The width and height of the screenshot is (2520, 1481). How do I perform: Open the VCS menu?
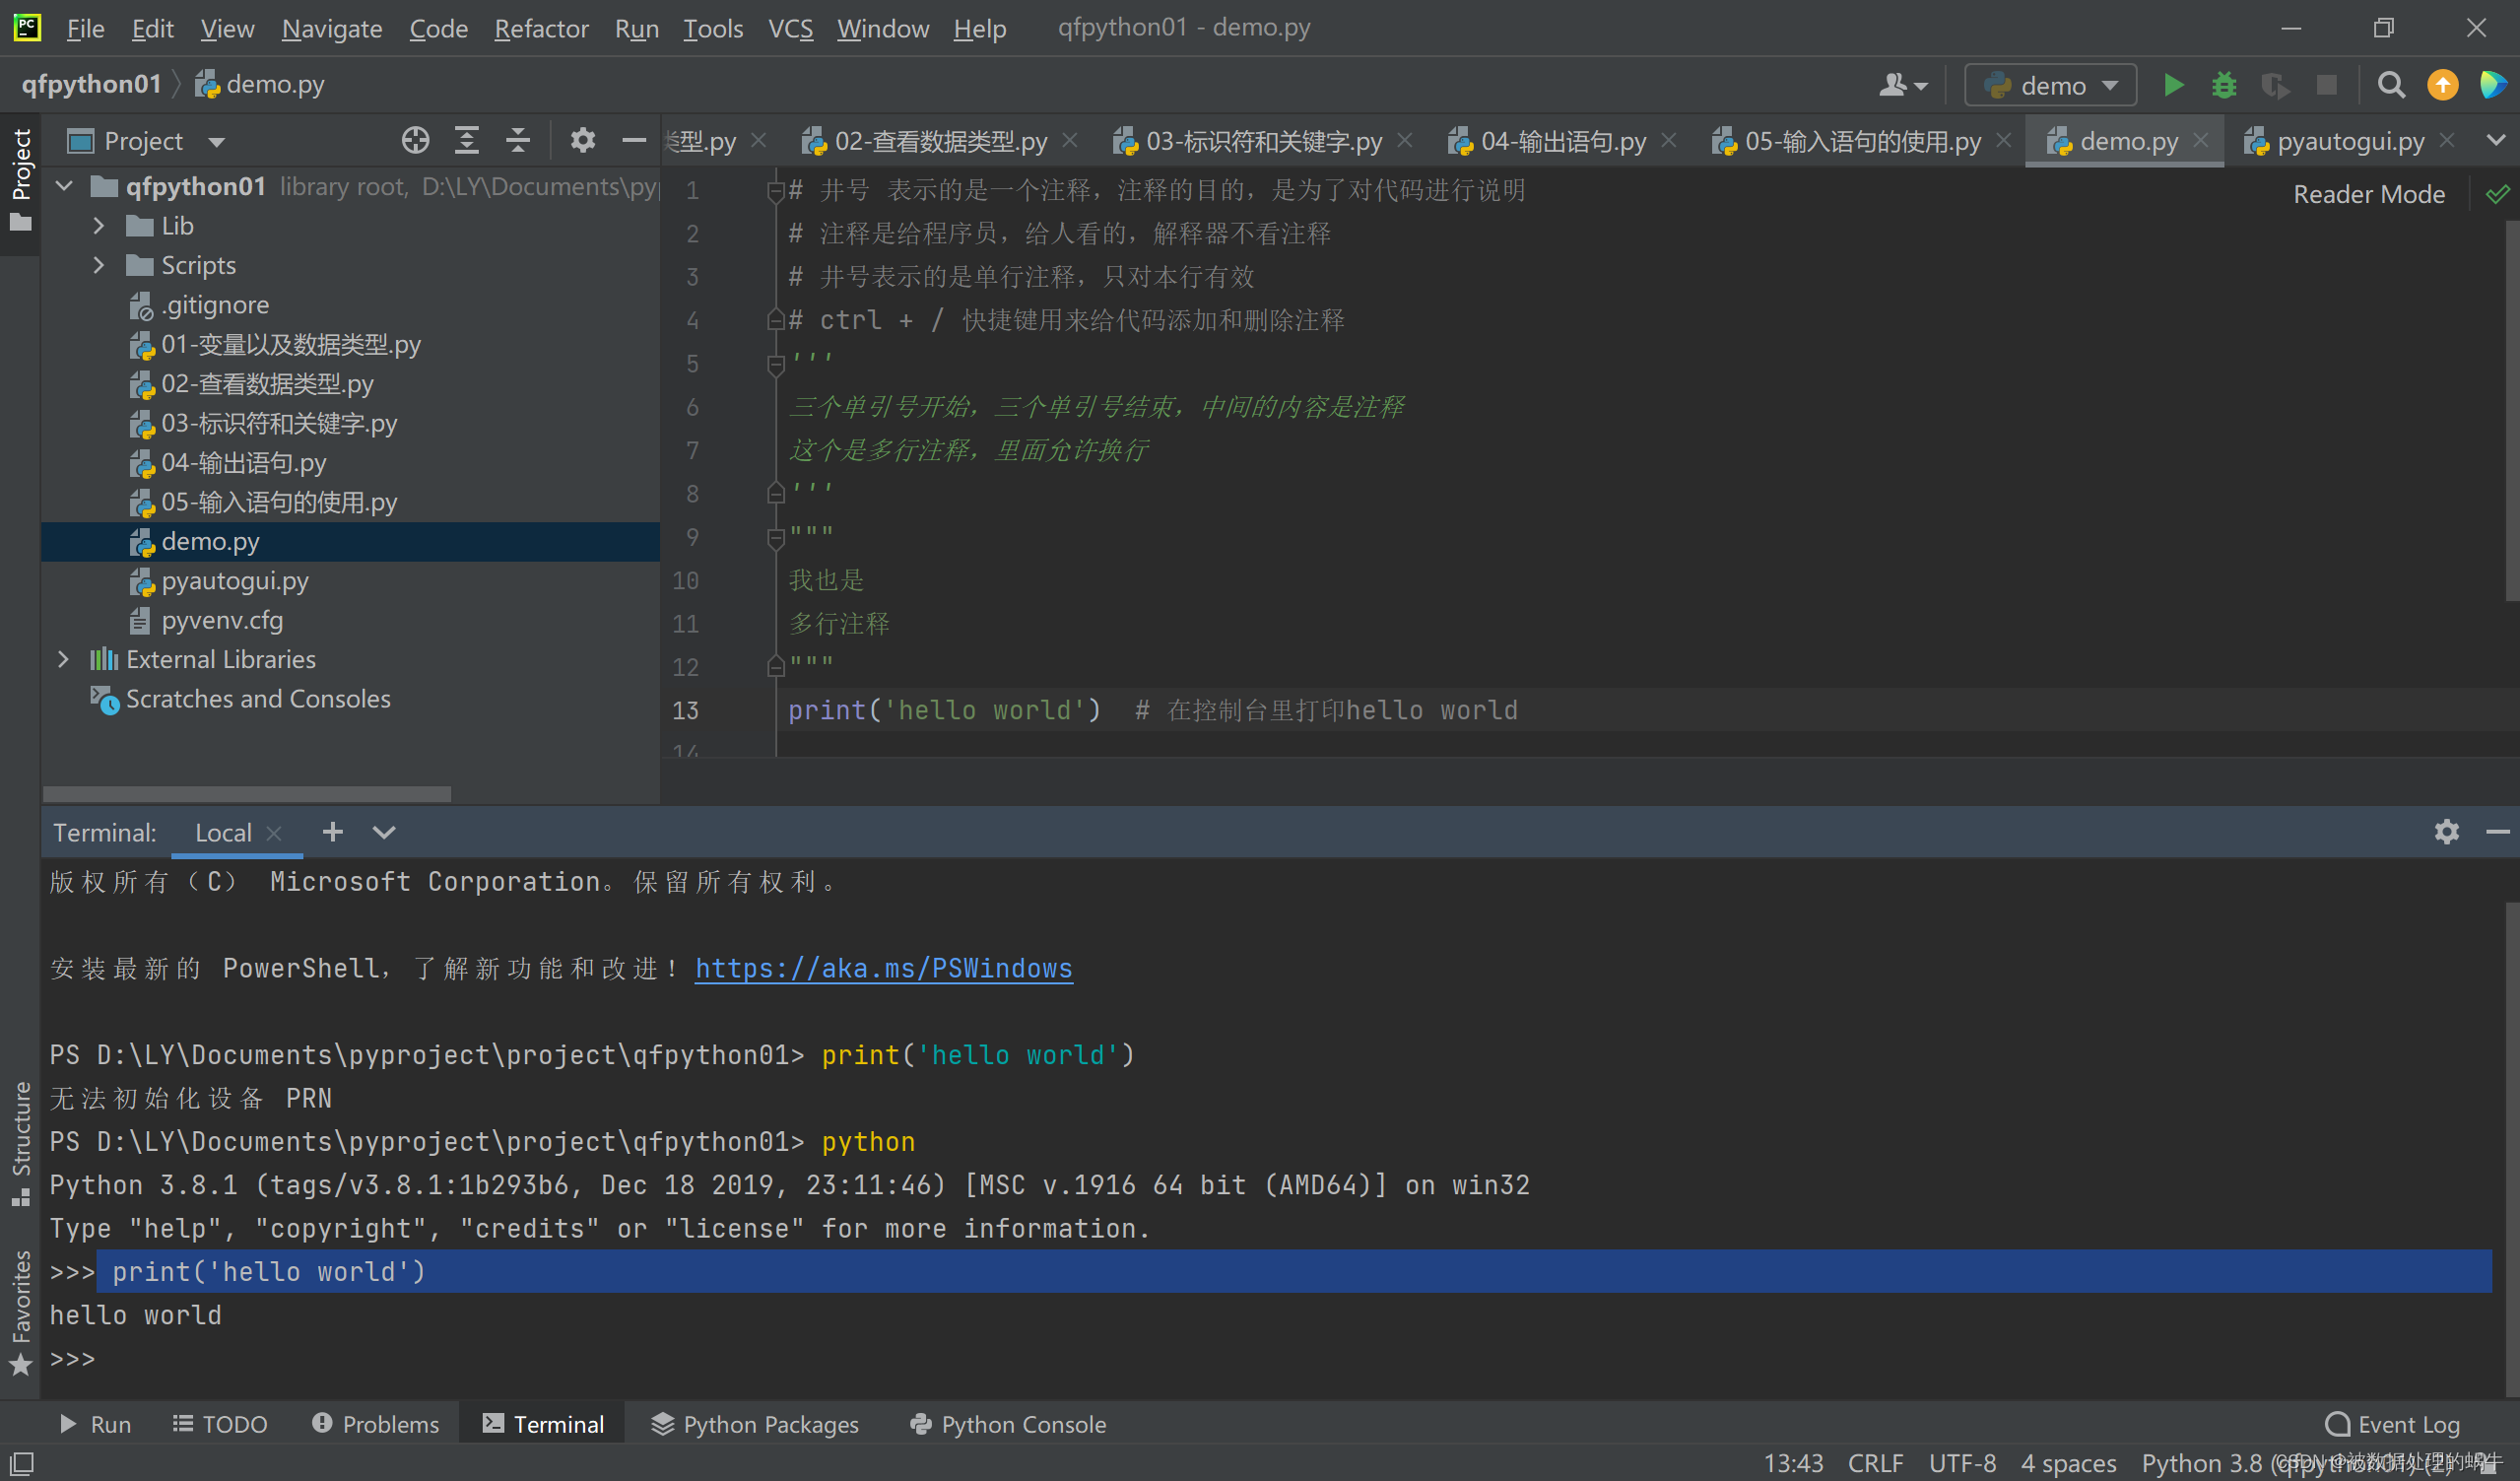click(790, 28)
